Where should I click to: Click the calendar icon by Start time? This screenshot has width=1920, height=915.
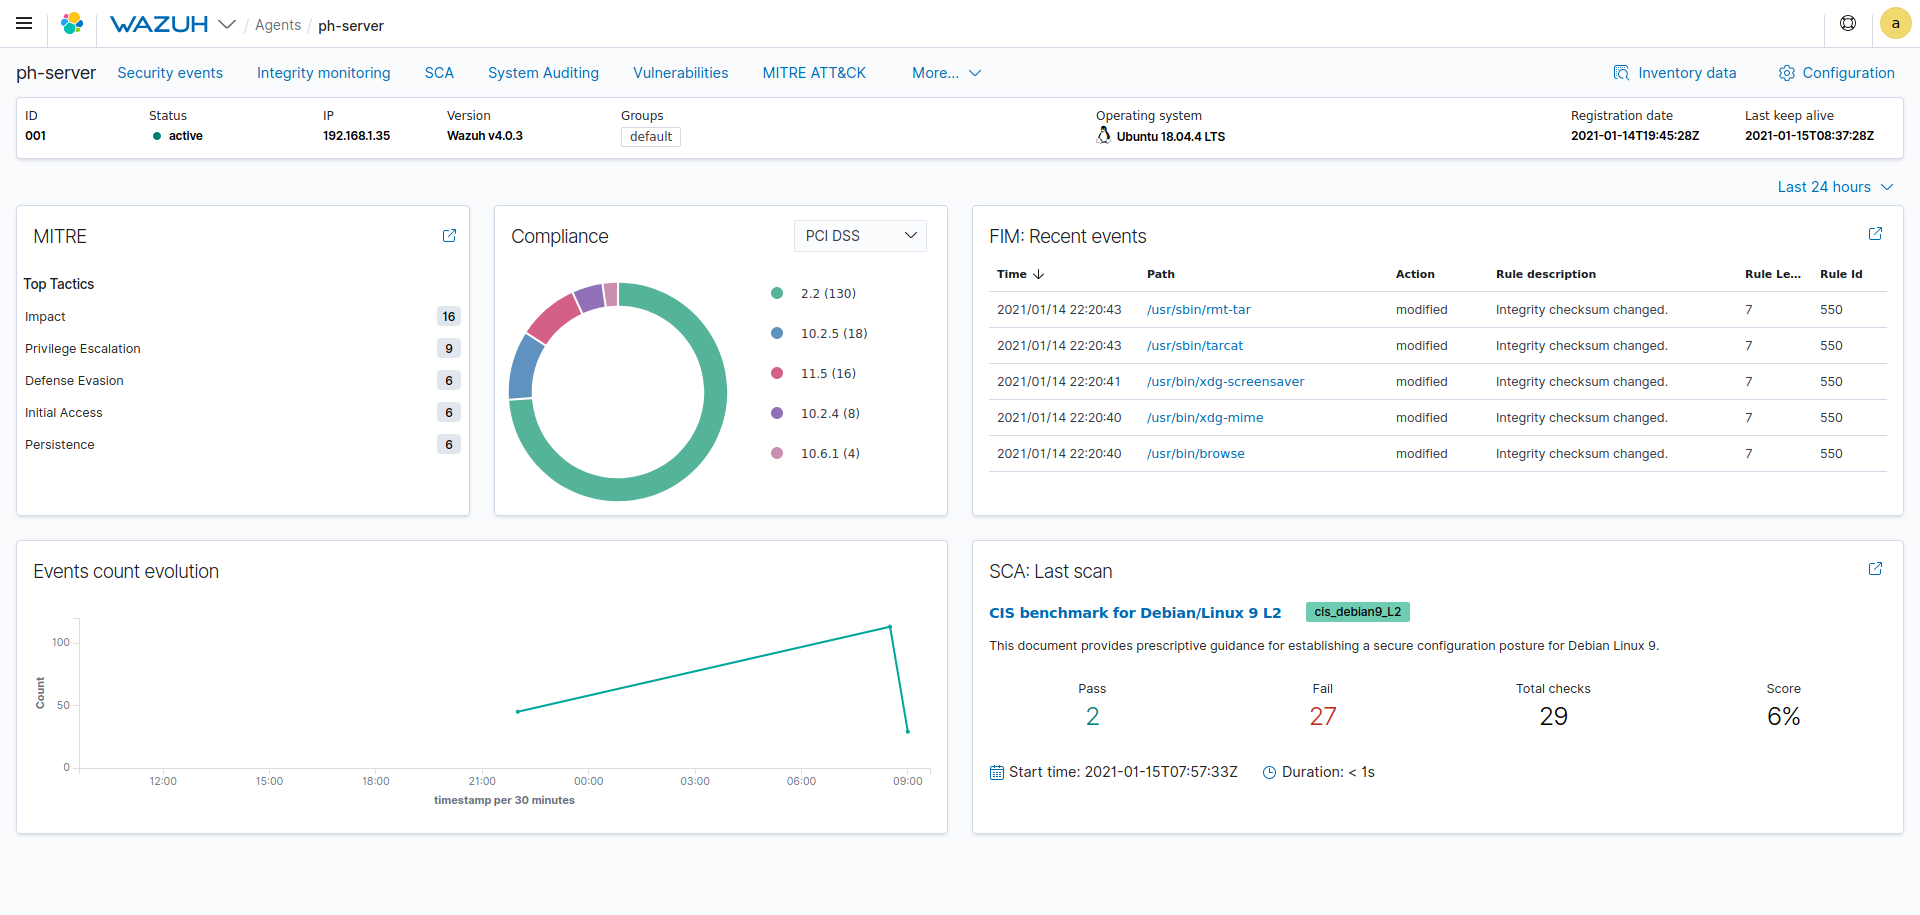(997, 772)
